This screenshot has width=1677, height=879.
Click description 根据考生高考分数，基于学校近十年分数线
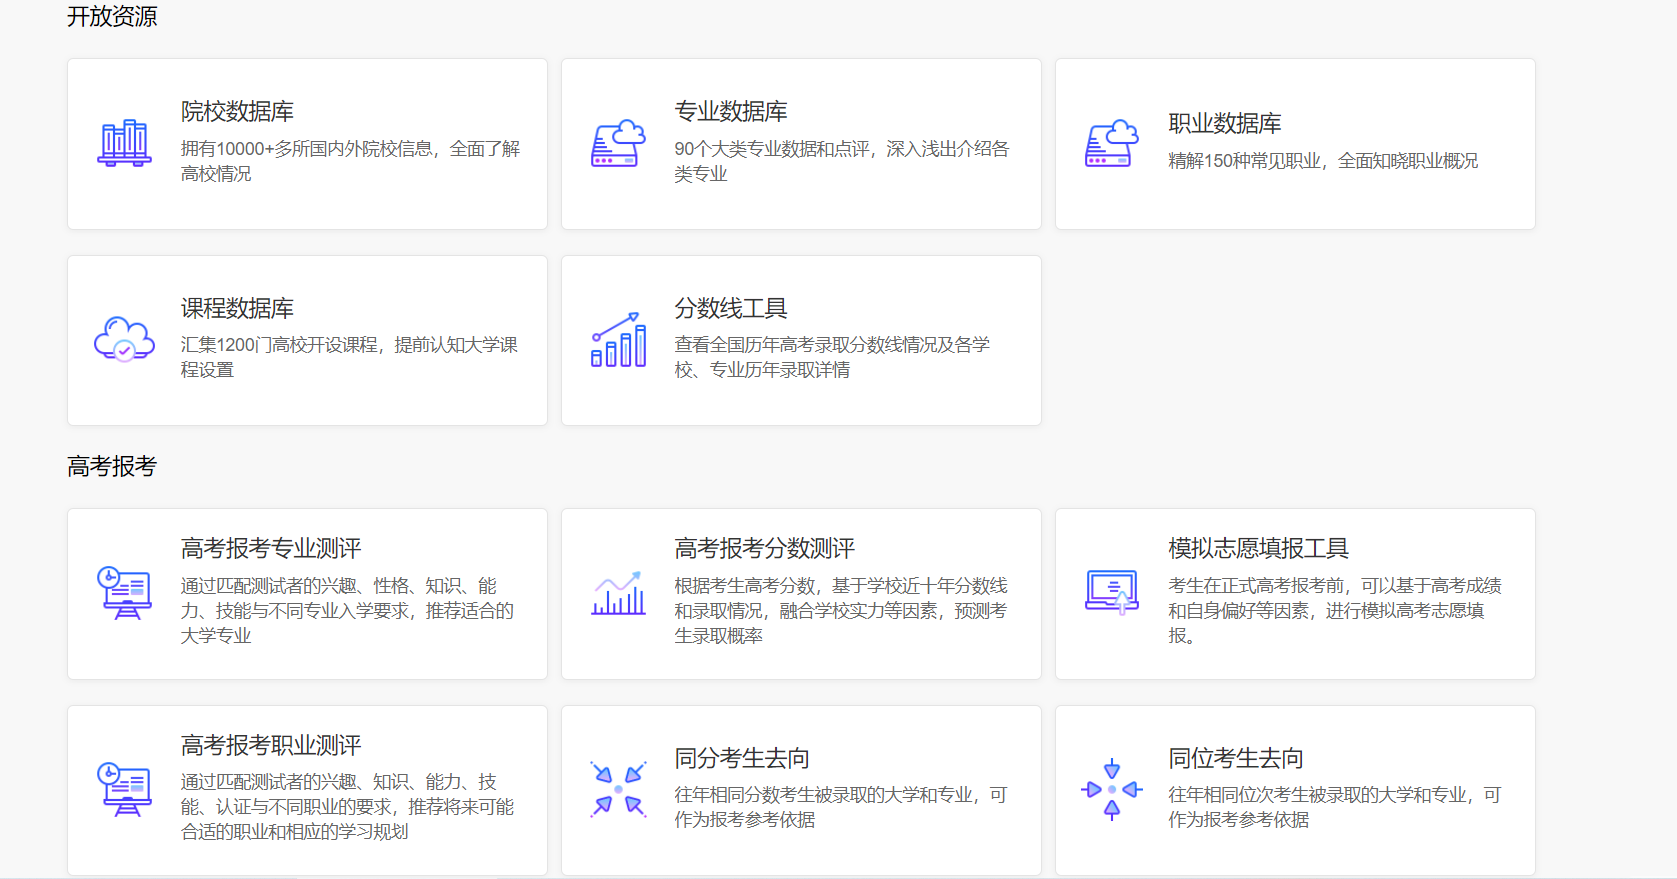click(x=841, y=610)
